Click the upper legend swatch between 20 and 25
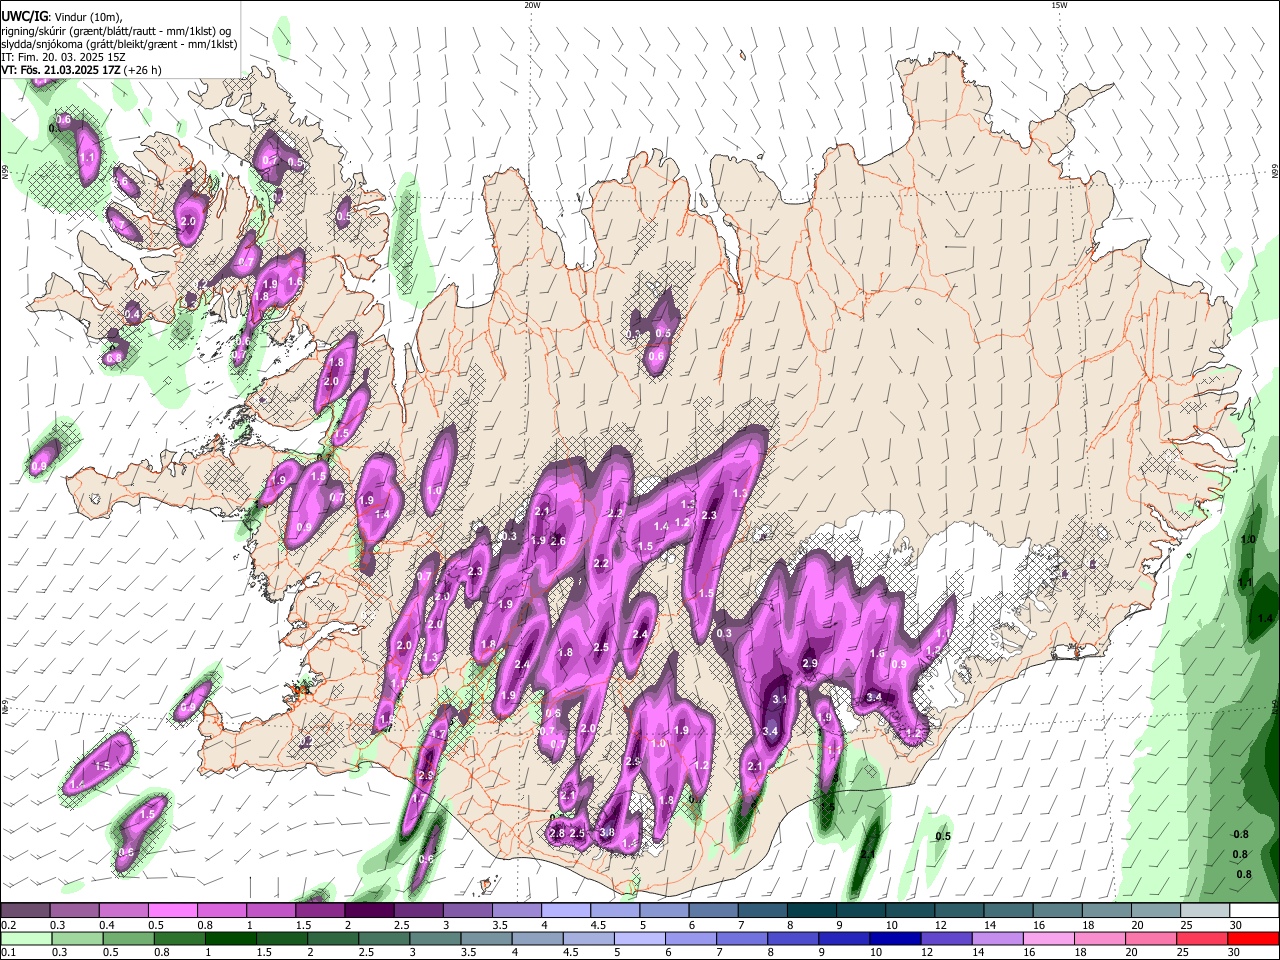 pos(1155,911)
